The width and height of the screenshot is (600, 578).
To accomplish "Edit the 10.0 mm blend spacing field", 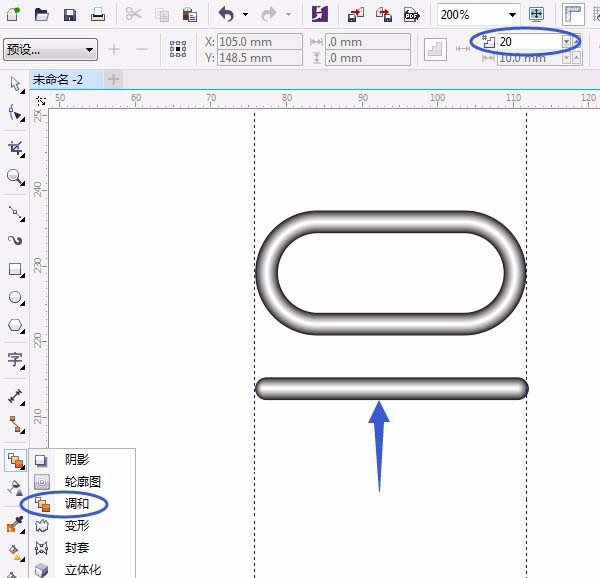I will 529,58.
